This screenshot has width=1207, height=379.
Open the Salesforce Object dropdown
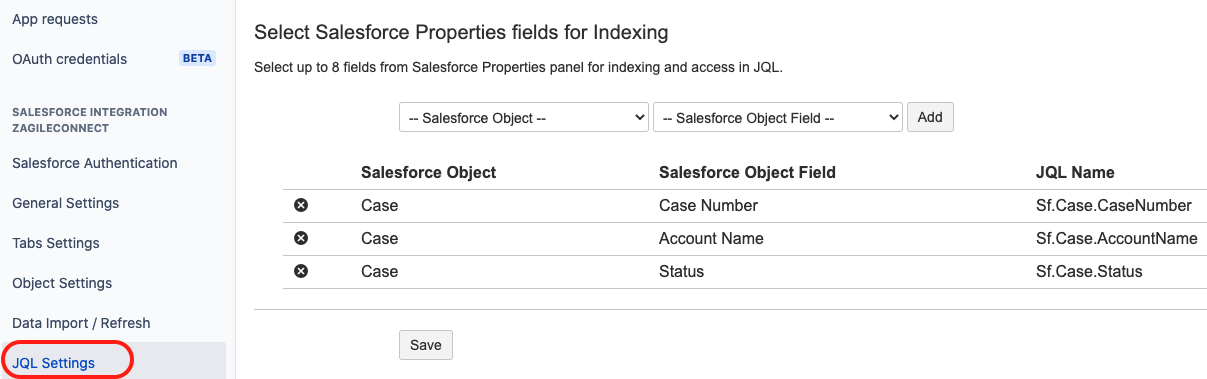(x=524, y=117)
